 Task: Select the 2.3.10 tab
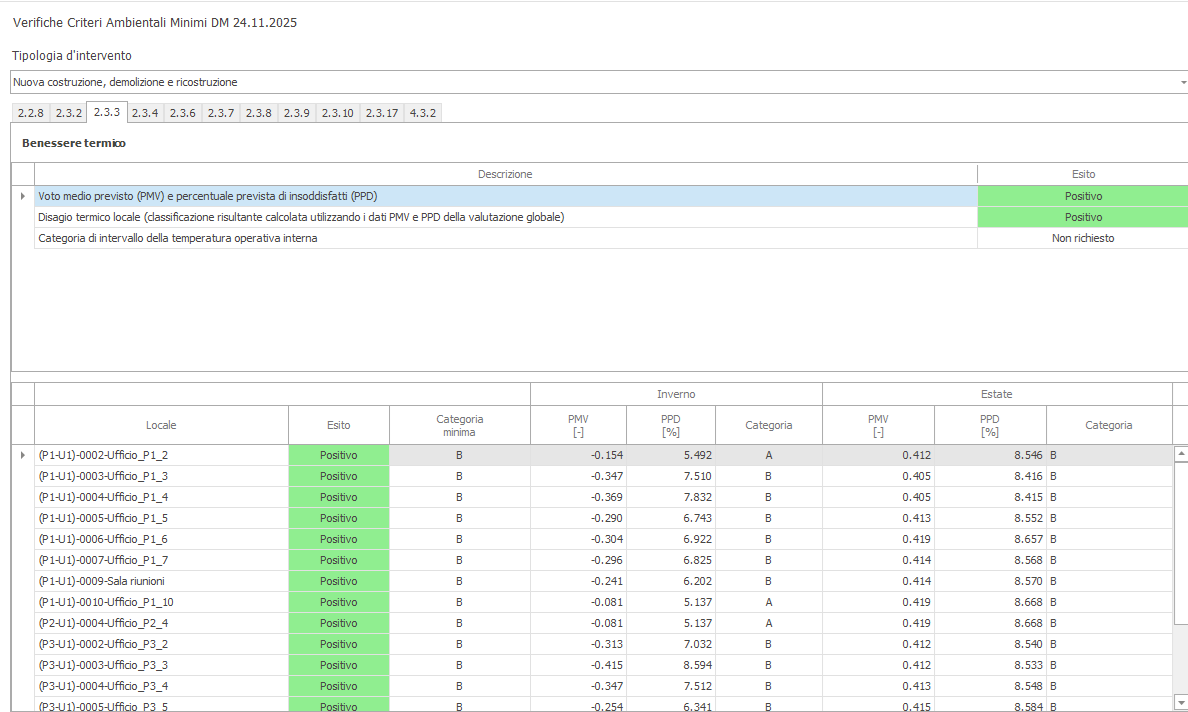pos(337,113)
